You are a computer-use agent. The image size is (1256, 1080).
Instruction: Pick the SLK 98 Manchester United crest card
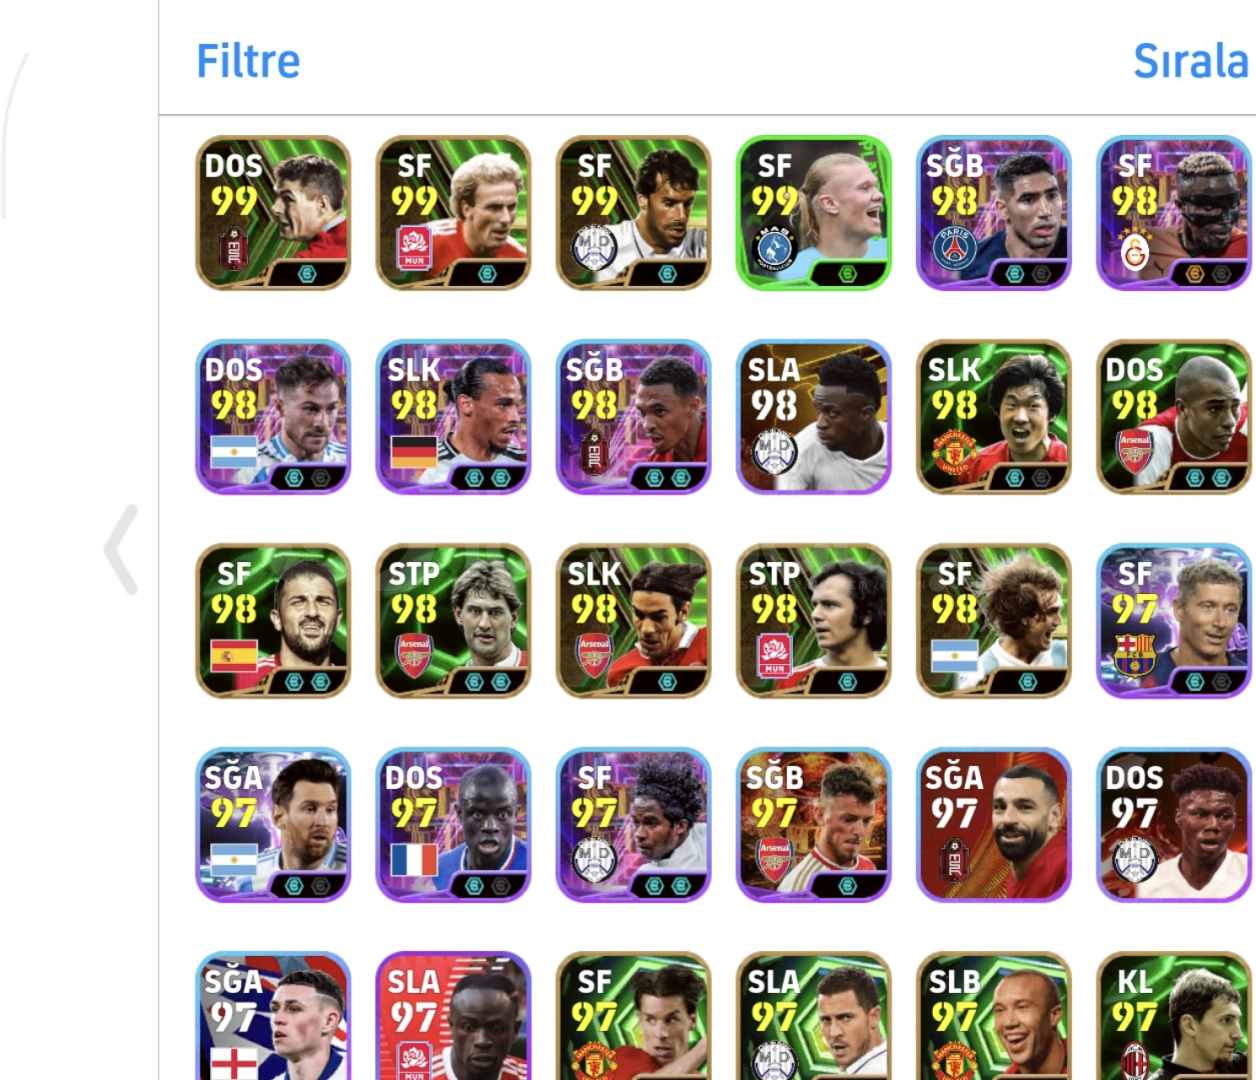point(994,417)
